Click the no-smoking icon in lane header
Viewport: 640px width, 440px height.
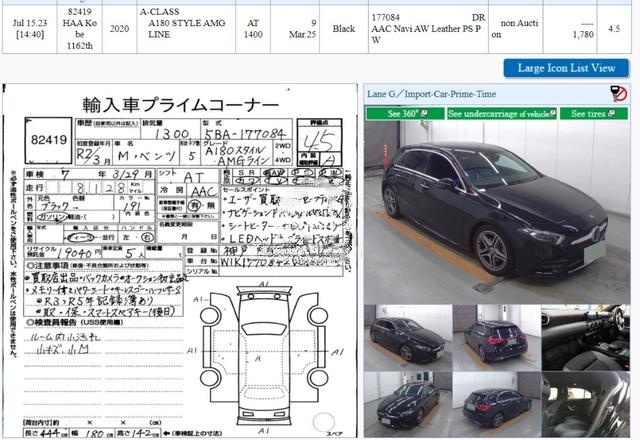(x=619, y=94)
